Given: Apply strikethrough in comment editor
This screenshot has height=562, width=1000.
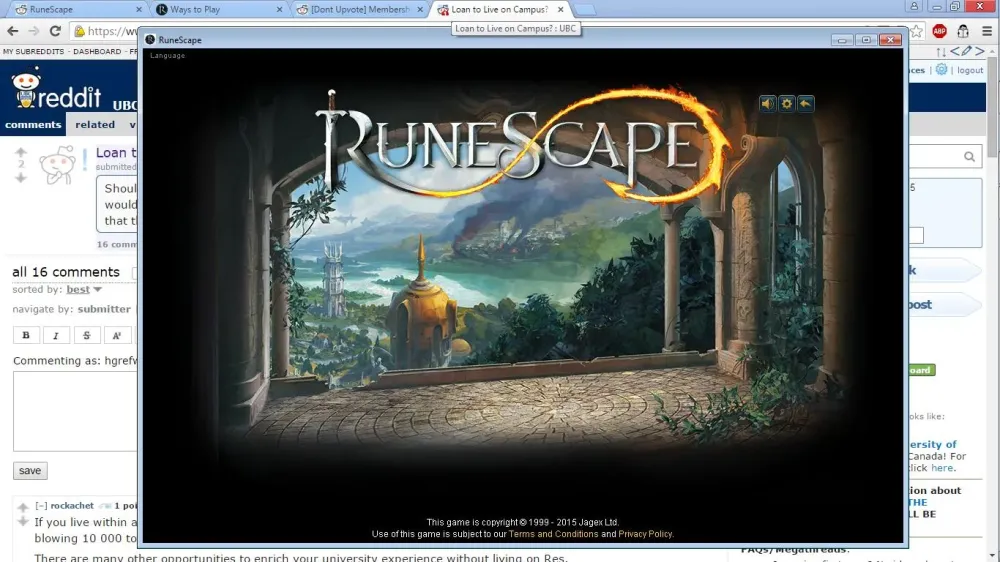Looking at the screenshot, I should (x=87, y=335).
